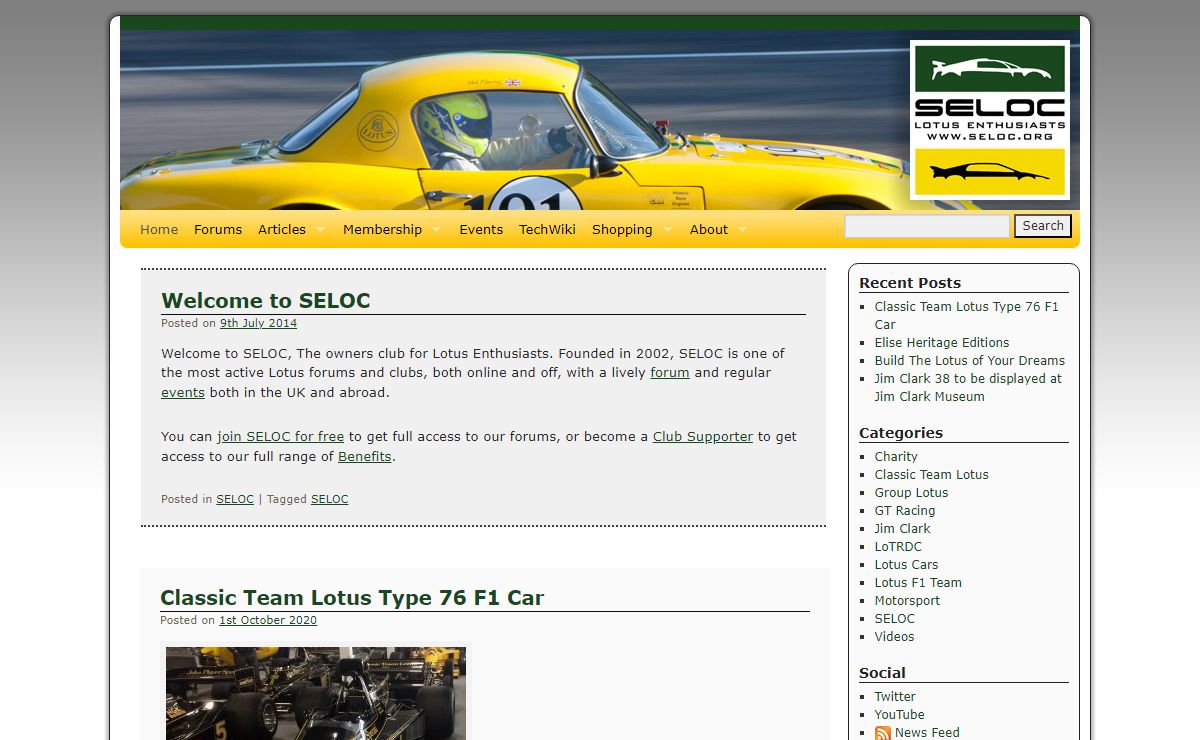Select the Charity category
This screenshot has width=1200, height=740.
[x=896, y=456]
